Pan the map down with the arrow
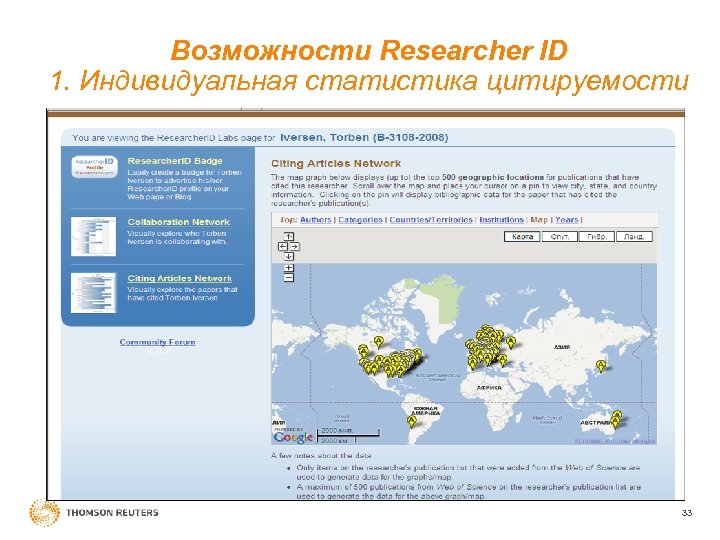Image resolution: width=720 pixels, height=540 pixels. click(288, 257)
